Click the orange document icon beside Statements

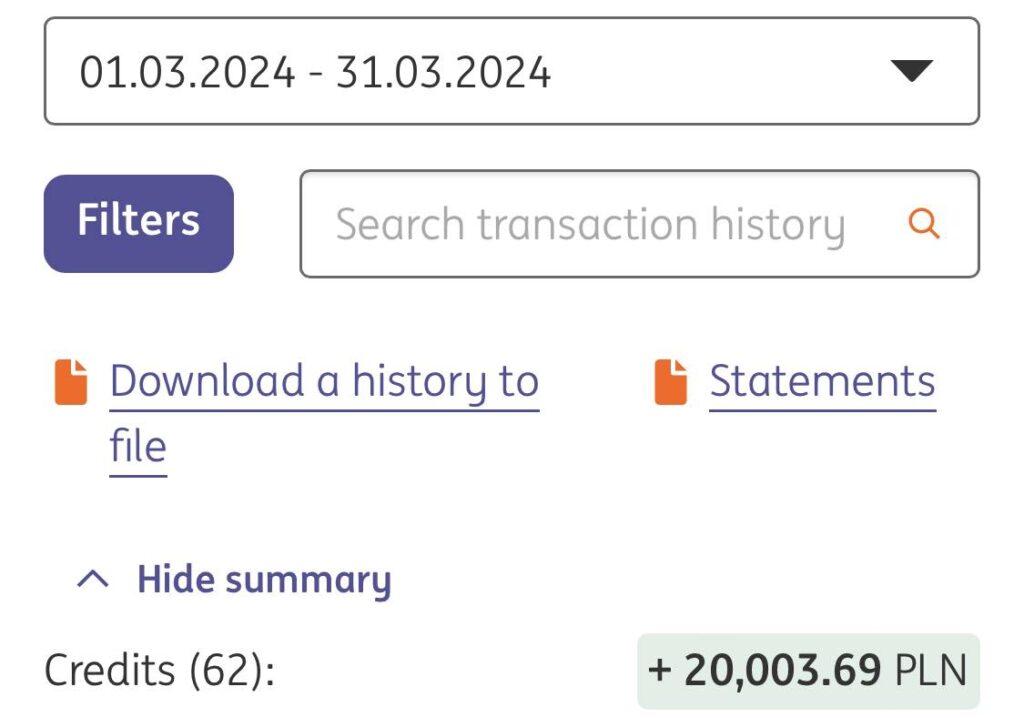pos(671,383)
